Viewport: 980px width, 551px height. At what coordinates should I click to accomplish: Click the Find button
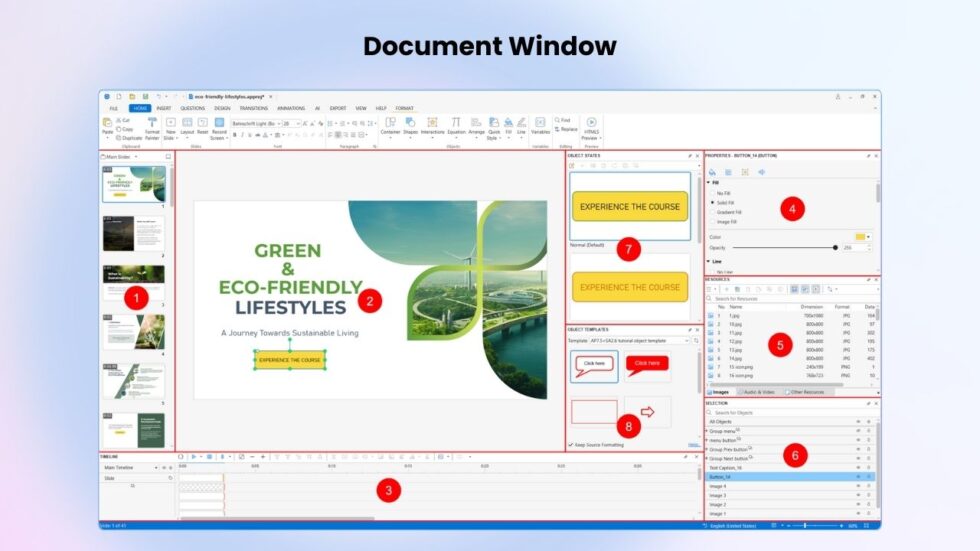562,120
